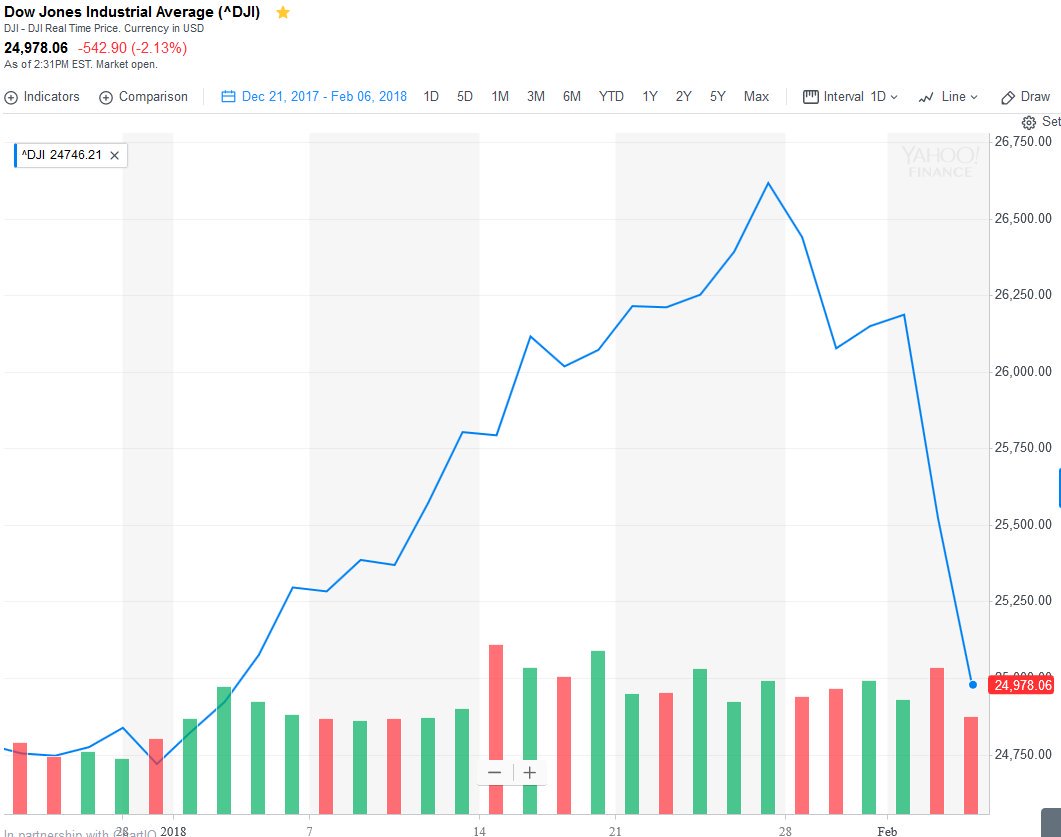Zoom out the chart with minus button
1061x837 pixels.
point(495,773)
